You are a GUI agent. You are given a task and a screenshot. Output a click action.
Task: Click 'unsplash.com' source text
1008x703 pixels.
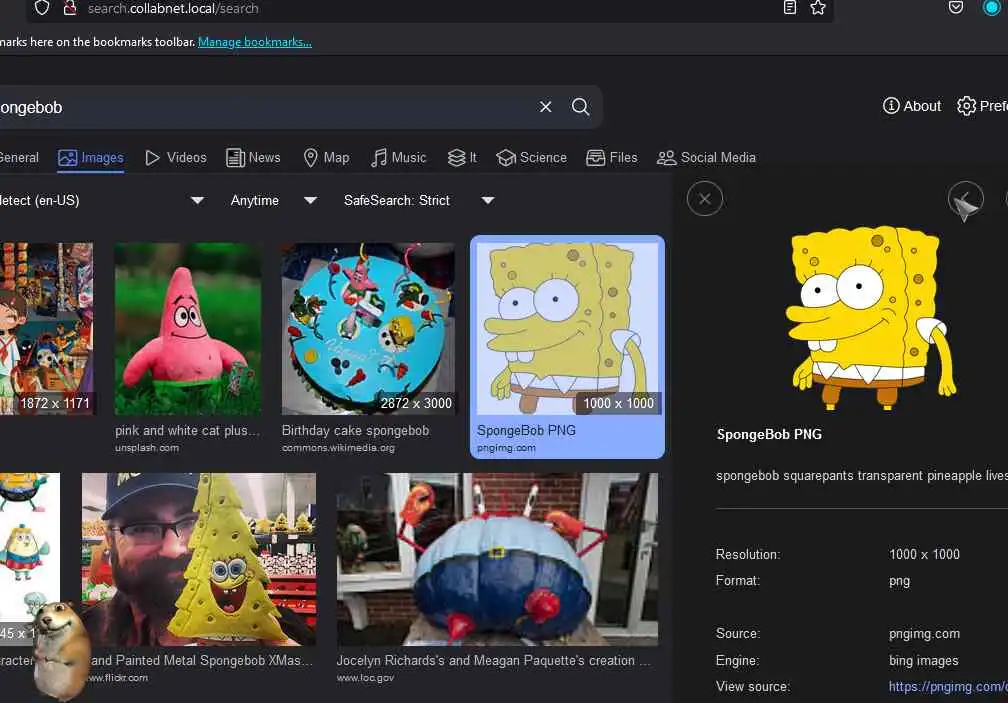[147, 448]
